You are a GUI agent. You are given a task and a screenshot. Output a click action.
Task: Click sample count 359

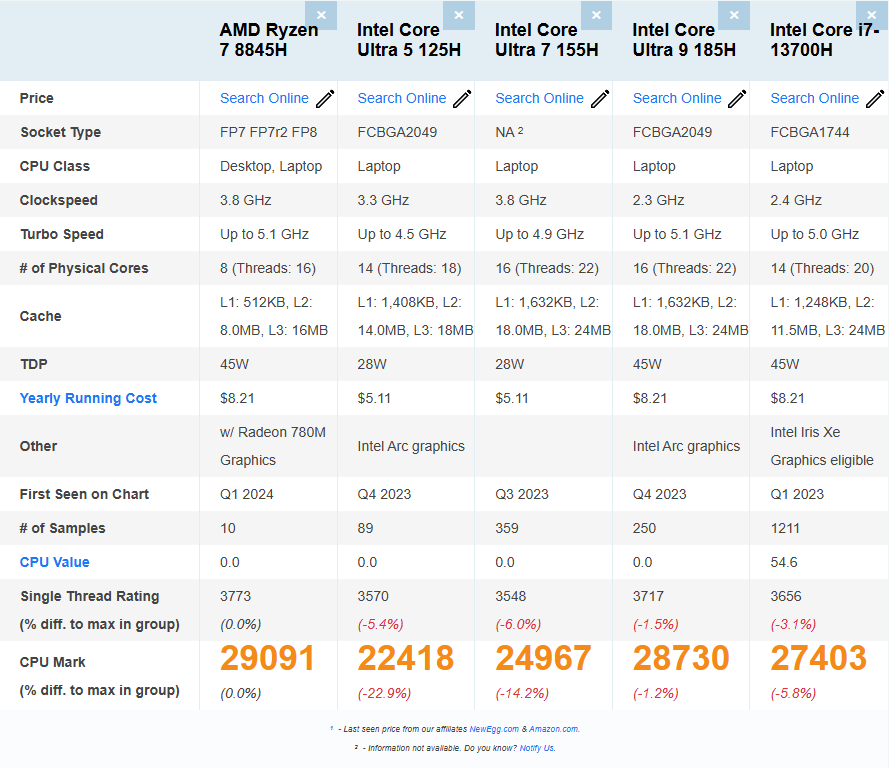[x=507, y=528]
